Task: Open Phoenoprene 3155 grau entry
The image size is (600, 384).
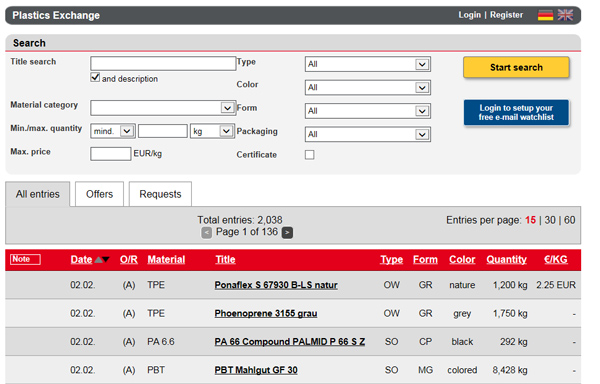Action: click(266, 313)
